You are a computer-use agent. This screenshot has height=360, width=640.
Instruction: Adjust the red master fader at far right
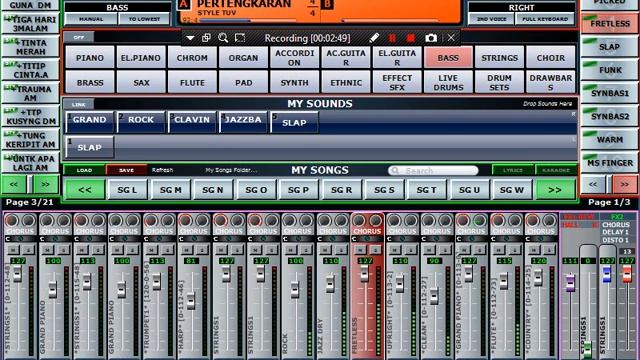tap(627, 273)
